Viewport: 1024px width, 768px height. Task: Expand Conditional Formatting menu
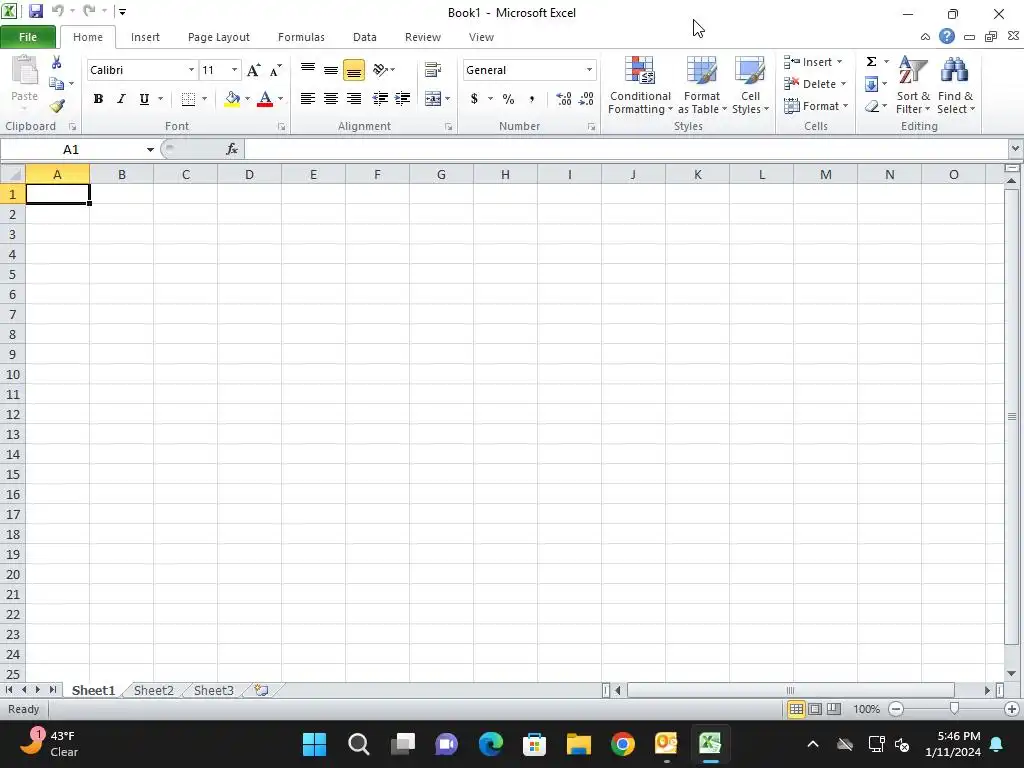click(640, 85)
